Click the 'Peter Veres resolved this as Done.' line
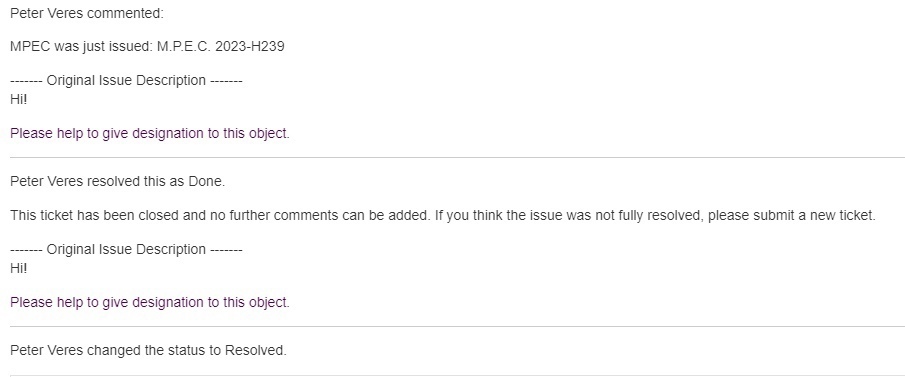The image size is (905, 377). [118, 181]
